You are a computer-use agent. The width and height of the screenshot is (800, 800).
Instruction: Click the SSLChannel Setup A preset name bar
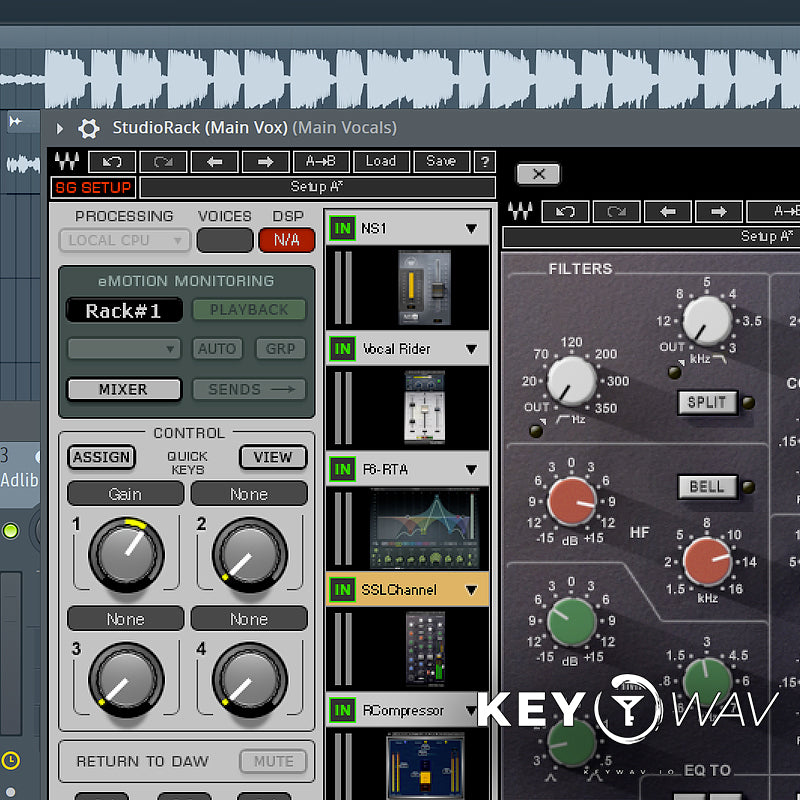coord(652,237)
